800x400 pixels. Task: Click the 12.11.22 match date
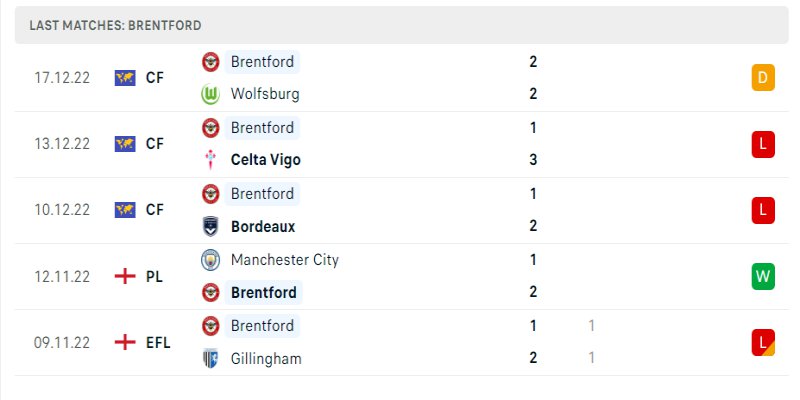[62, 276]
